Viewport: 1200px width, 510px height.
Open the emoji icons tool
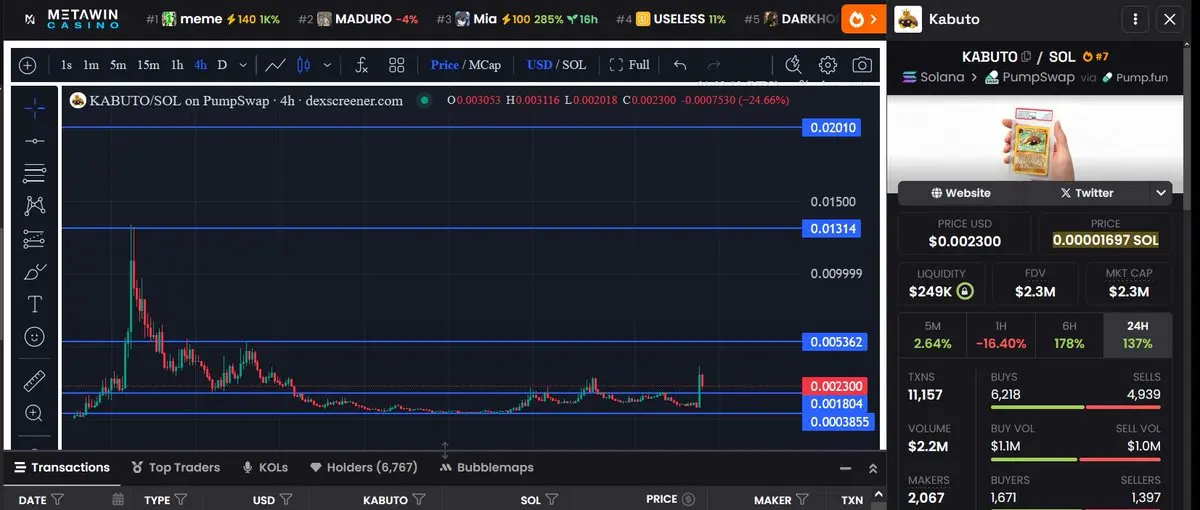pyautogui.click(x=34, y=337)
